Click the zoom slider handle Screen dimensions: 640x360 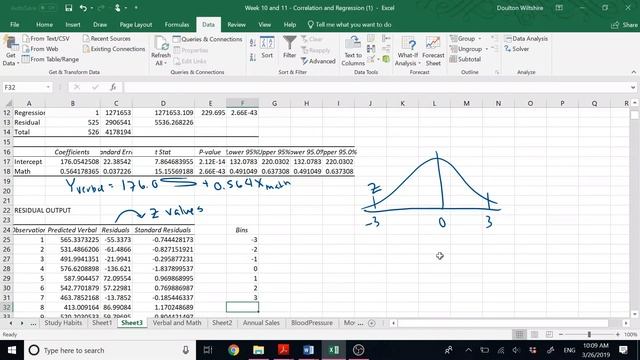coord(589,334)
